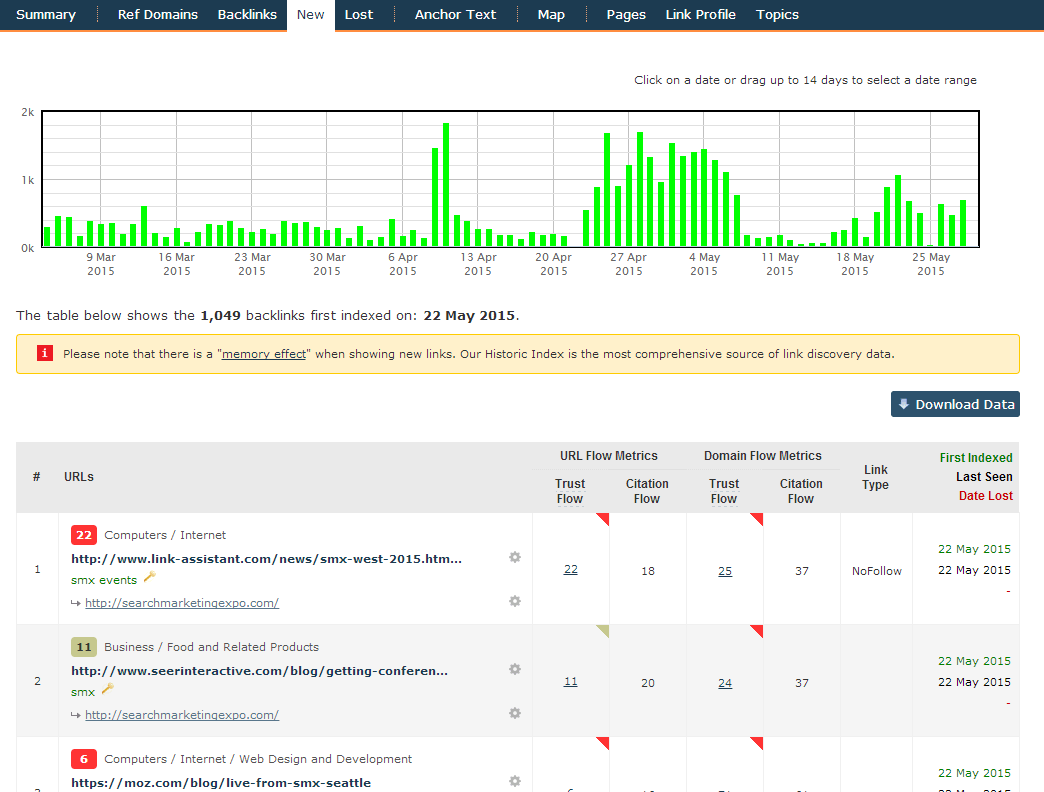Click the Trust Flow header under URL Flow Metrics

pyautogui.click(x=570, y=491)
